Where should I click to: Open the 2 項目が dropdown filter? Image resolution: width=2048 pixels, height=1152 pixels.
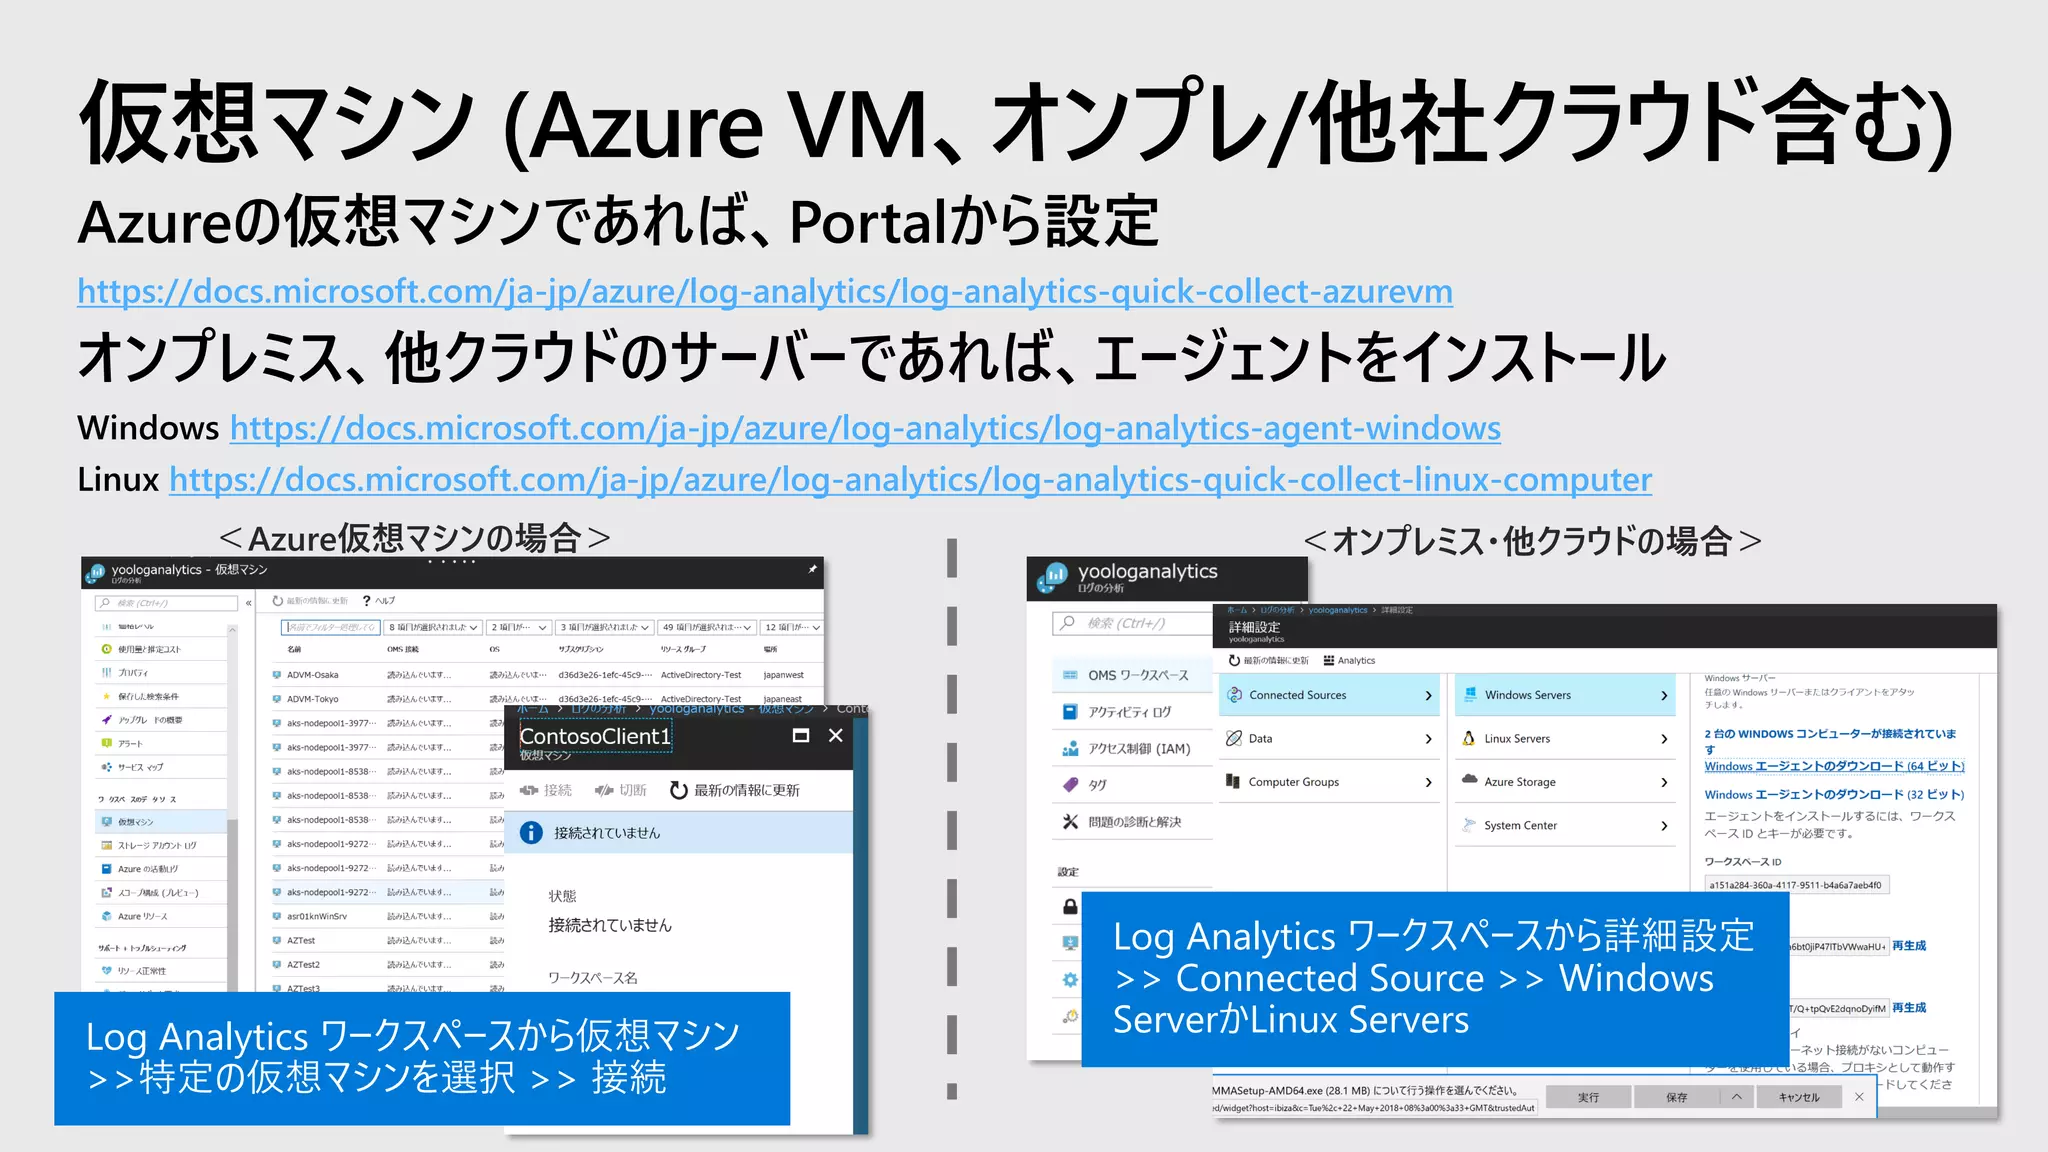tap(519, 627)
